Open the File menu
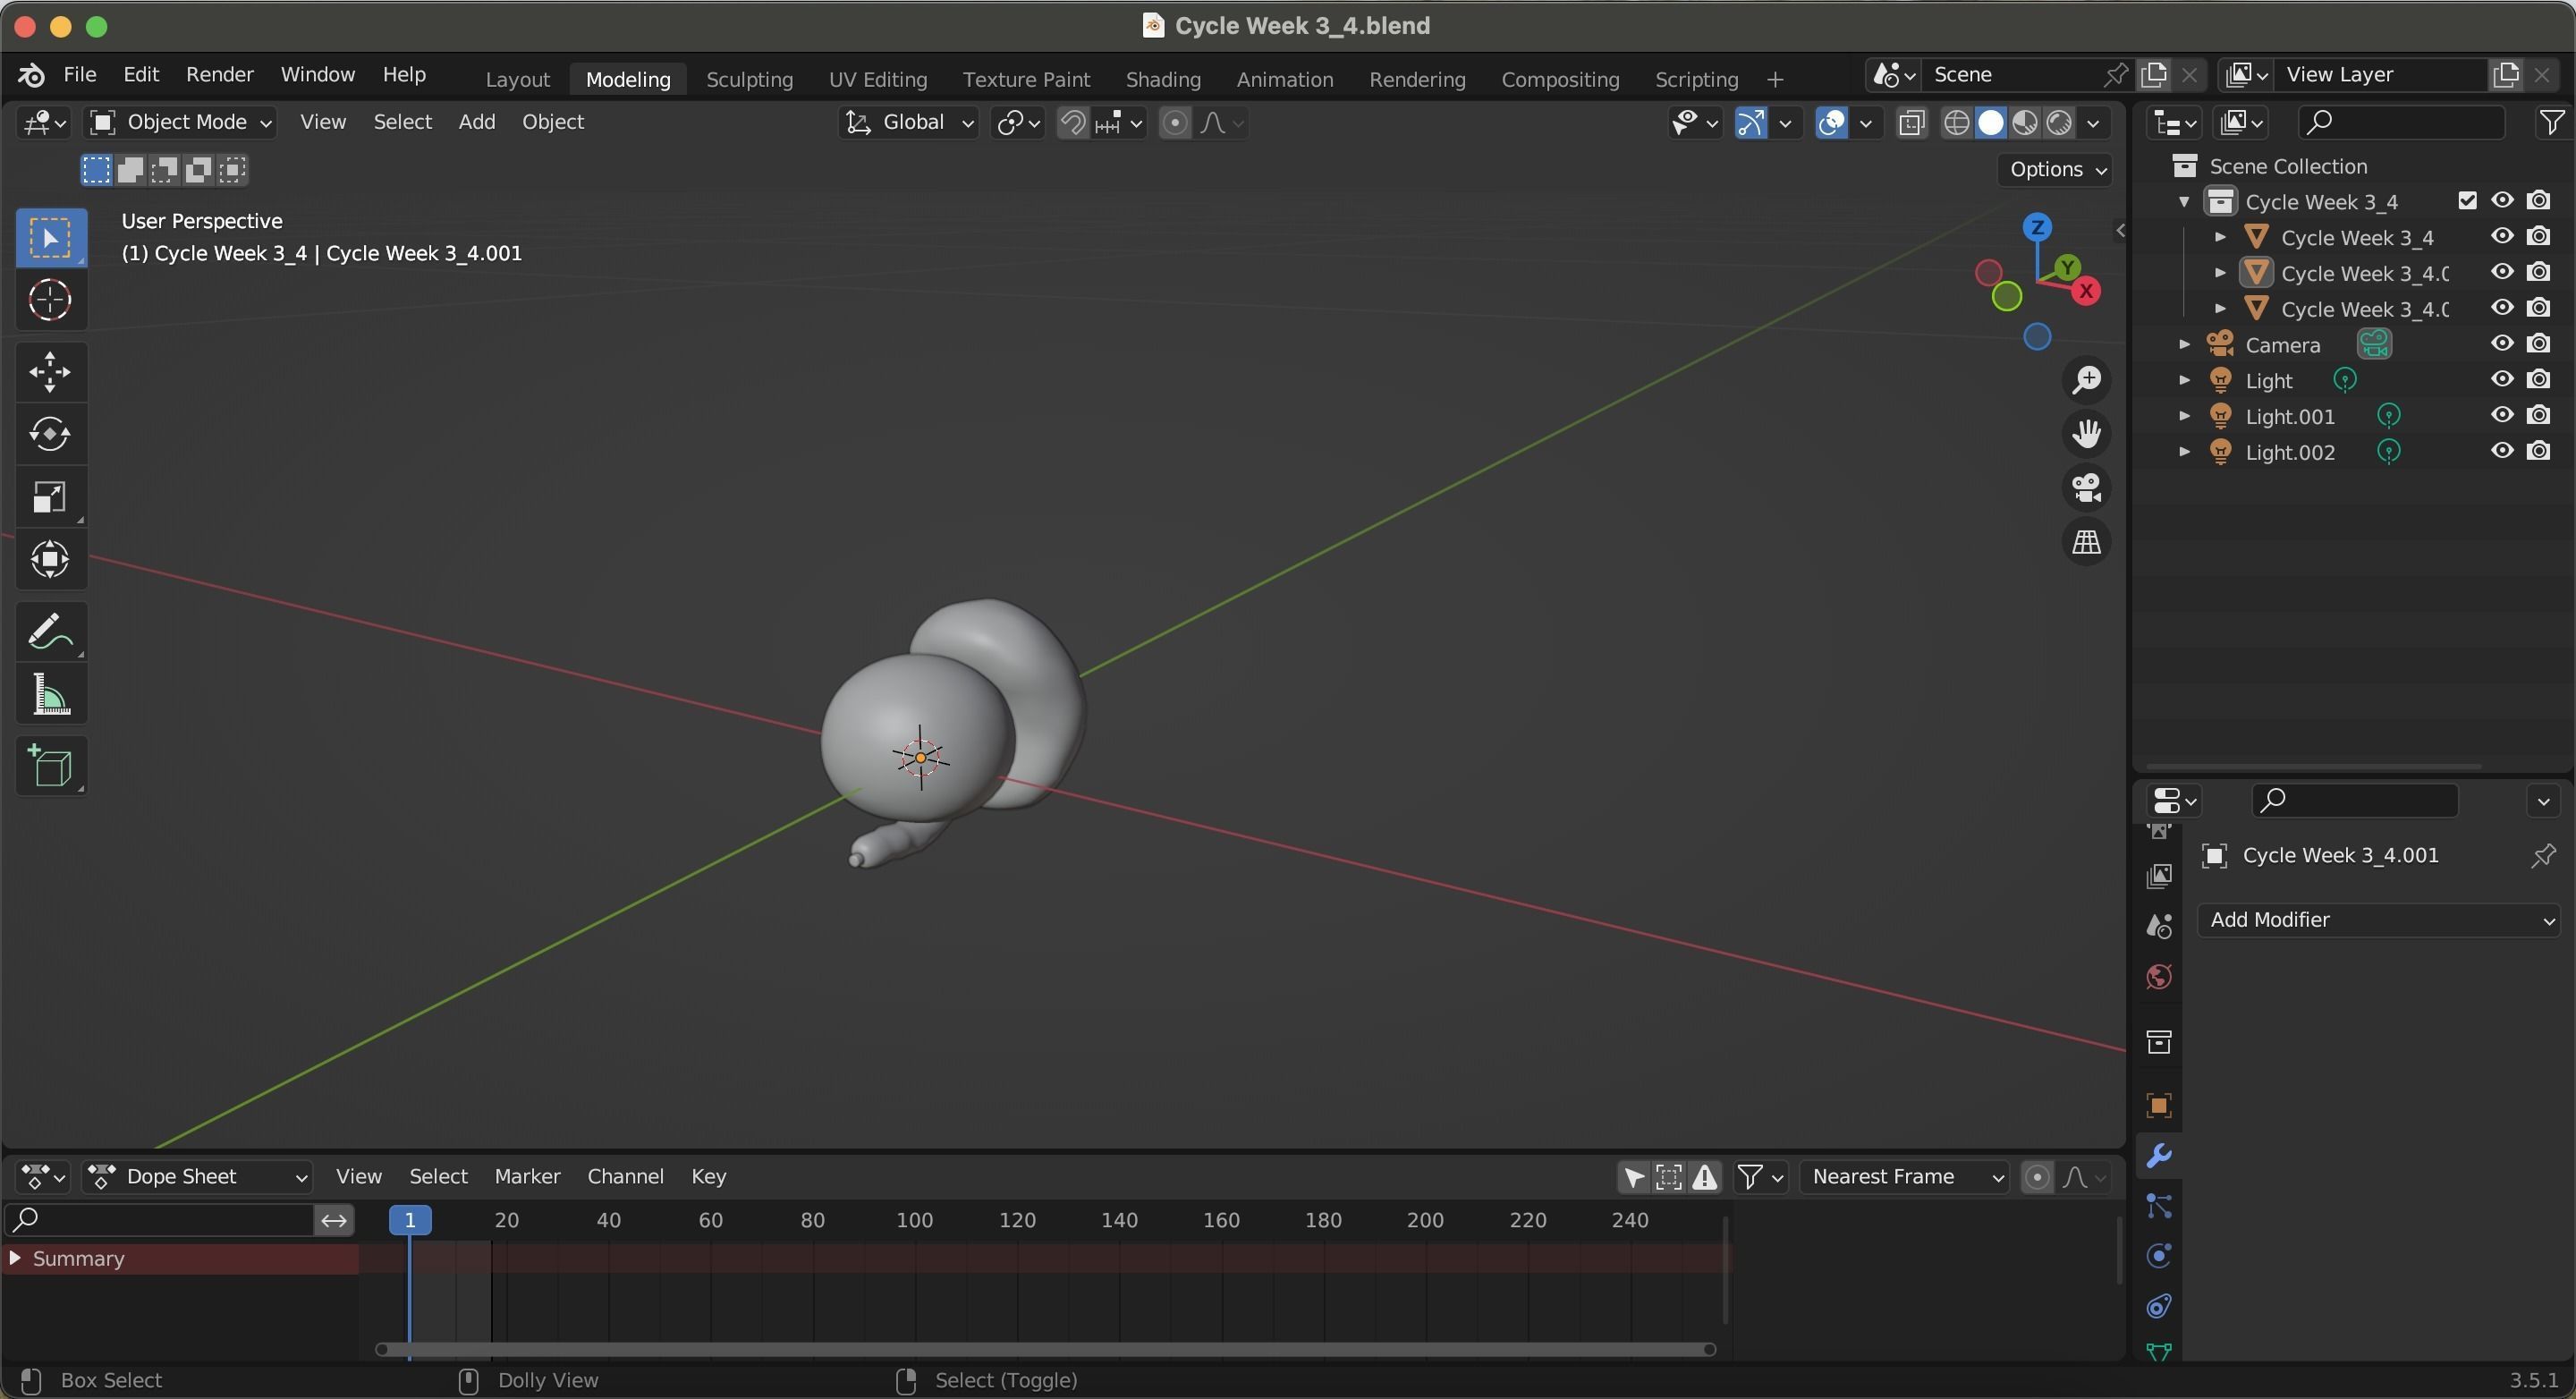 pyautogui.click(x=80, y=75)
